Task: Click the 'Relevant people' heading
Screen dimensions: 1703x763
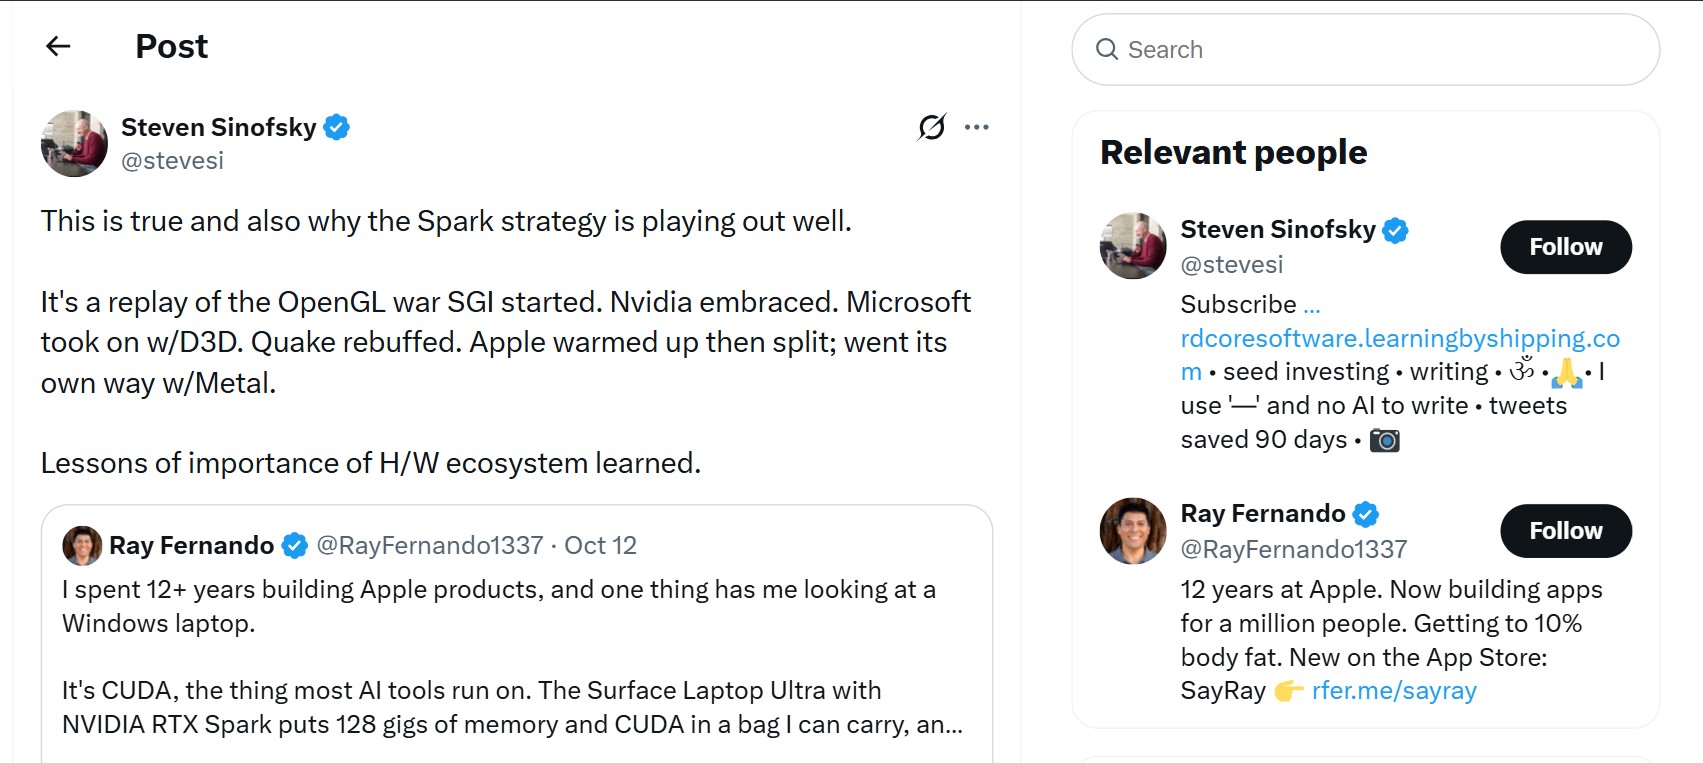Action: [1233, 152]
